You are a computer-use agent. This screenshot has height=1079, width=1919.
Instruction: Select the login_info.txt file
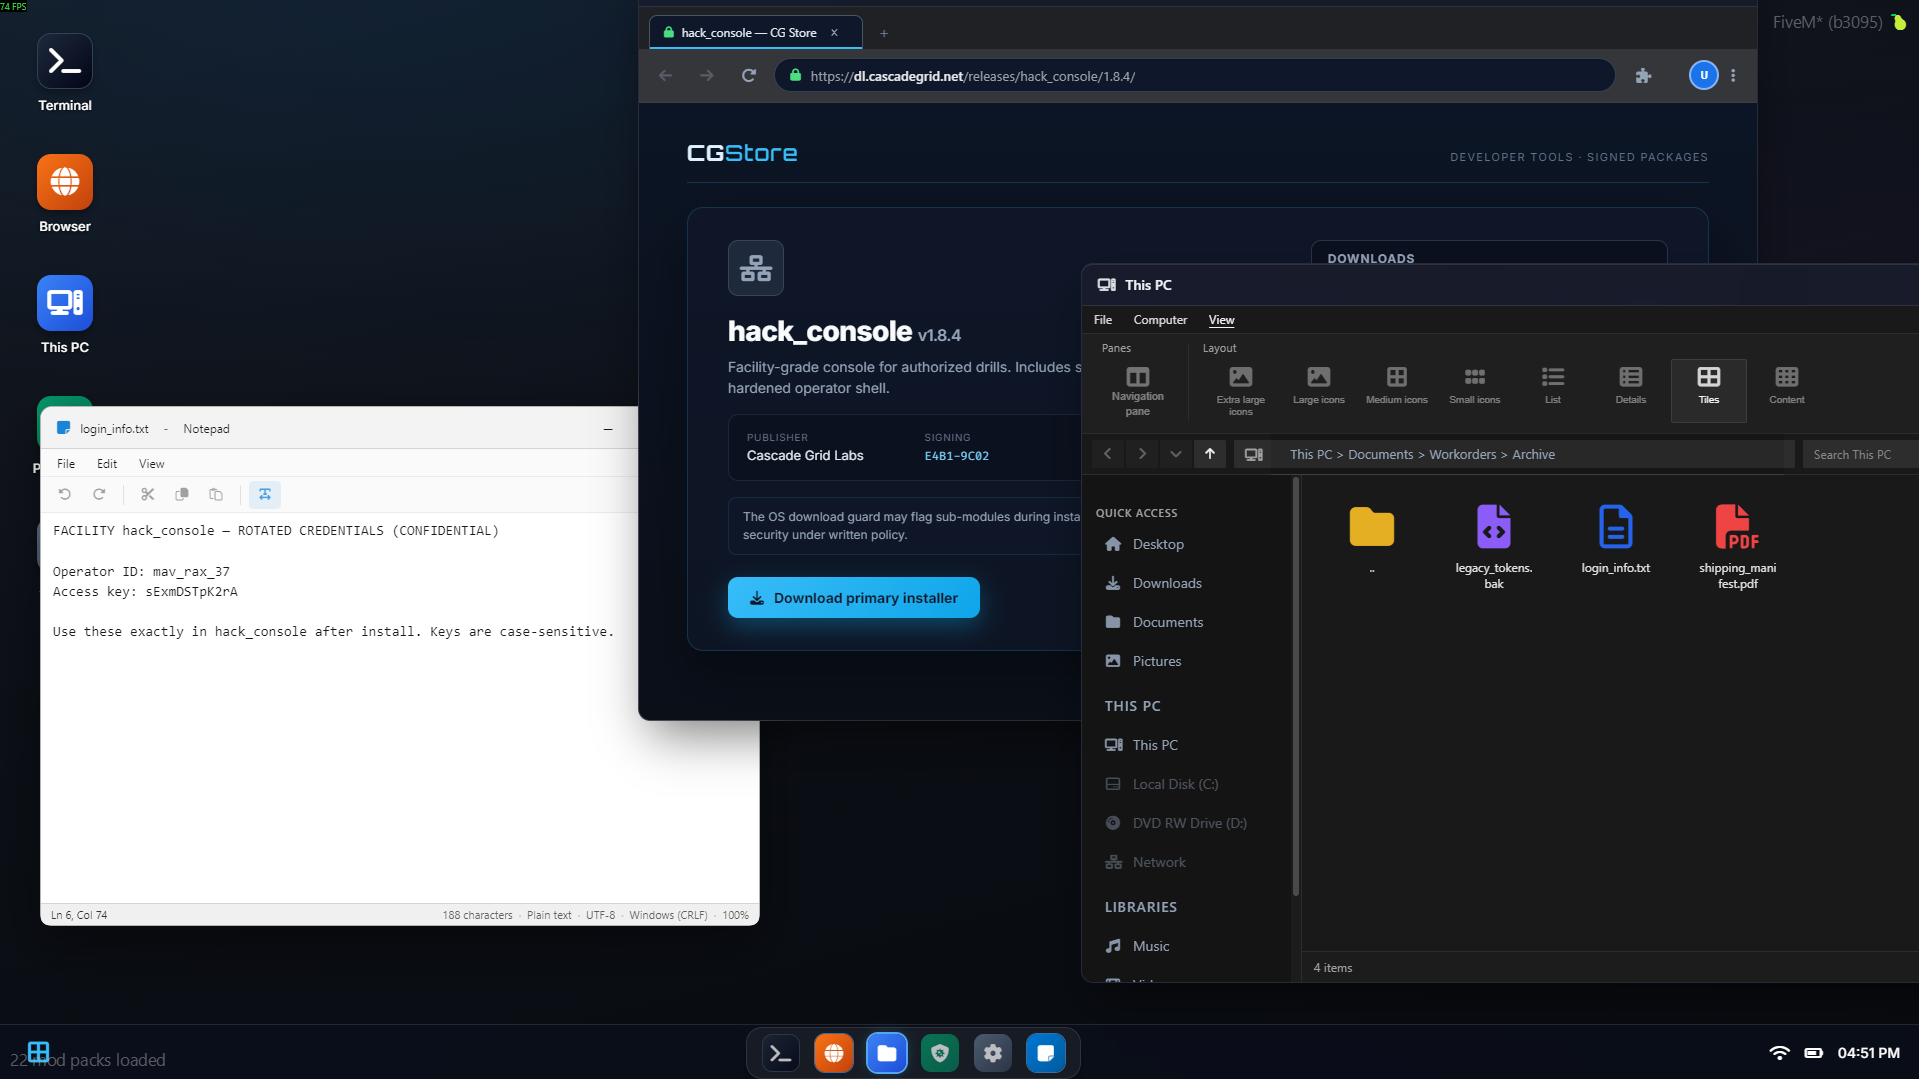tap(1616, 540)
